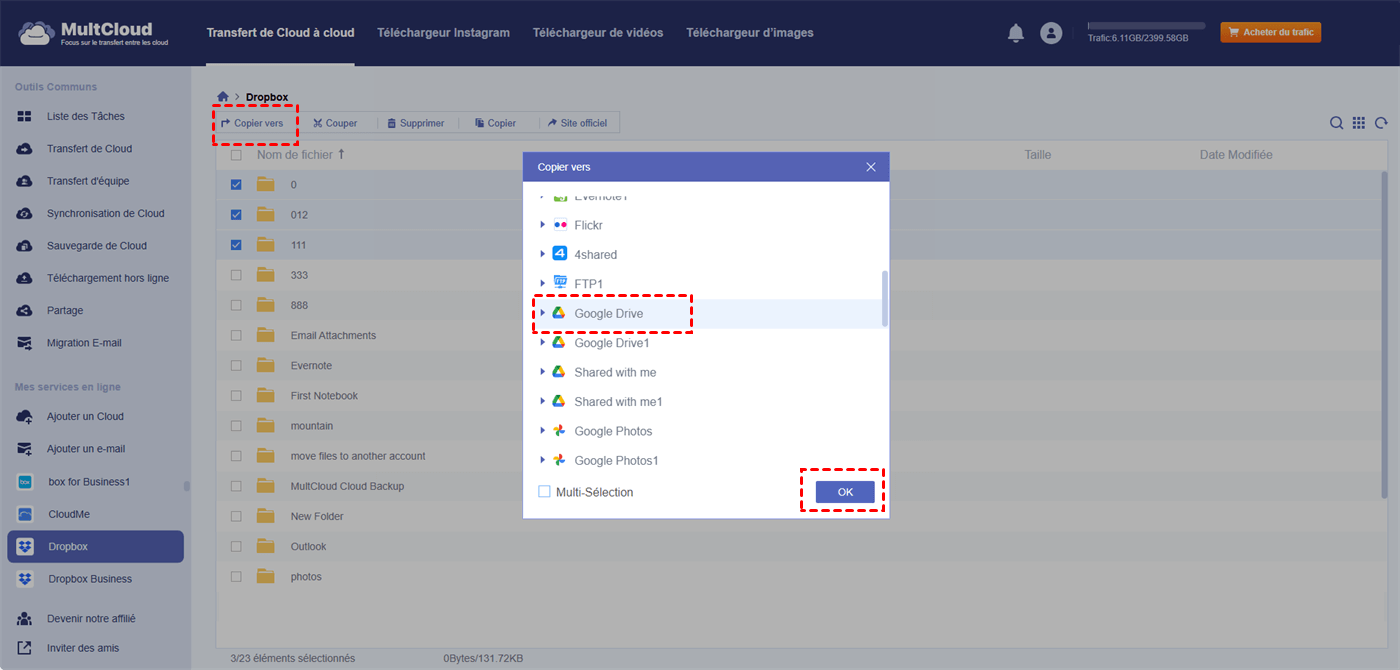Check folder 888 checkbox

pos(236,305)
